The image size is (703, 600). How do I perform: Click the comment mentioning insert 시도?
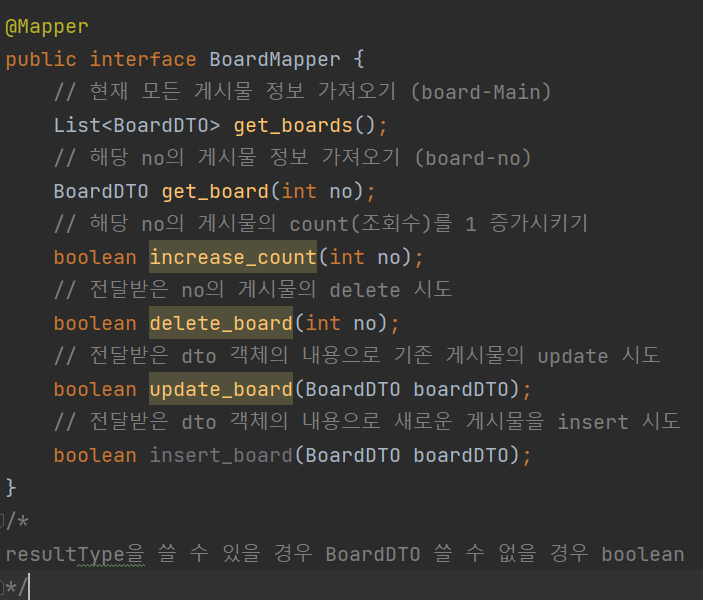pyautogui.click(x=367, y=422)
